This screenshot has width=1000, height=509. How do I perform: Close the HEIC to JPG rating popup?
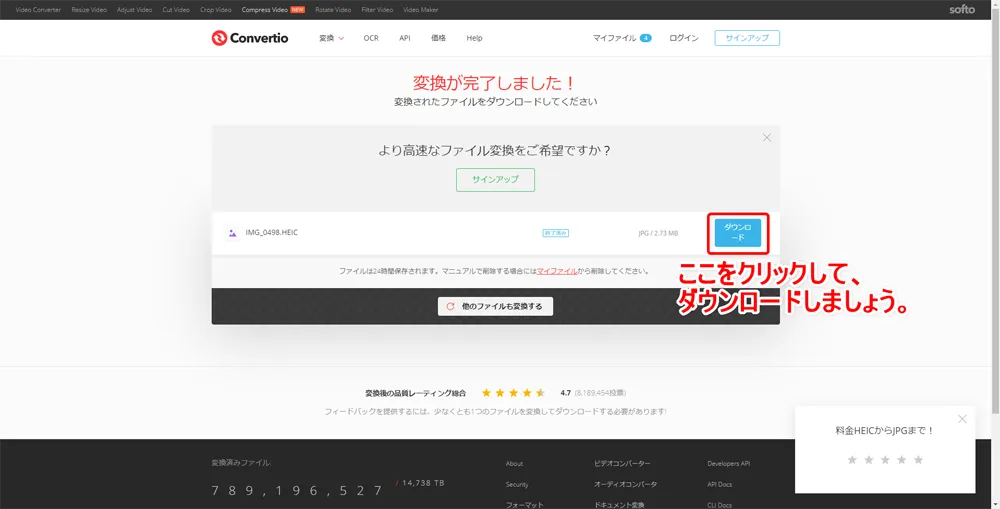(962, 419)
